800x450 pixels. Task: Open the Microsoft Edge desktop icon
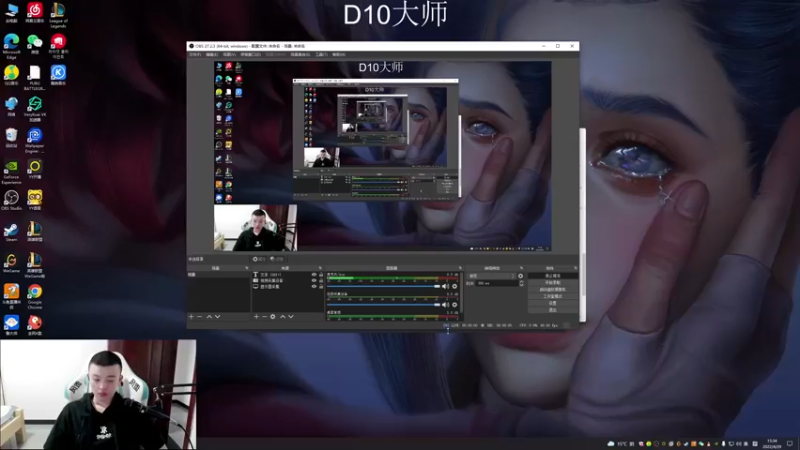tap(11, 45)
